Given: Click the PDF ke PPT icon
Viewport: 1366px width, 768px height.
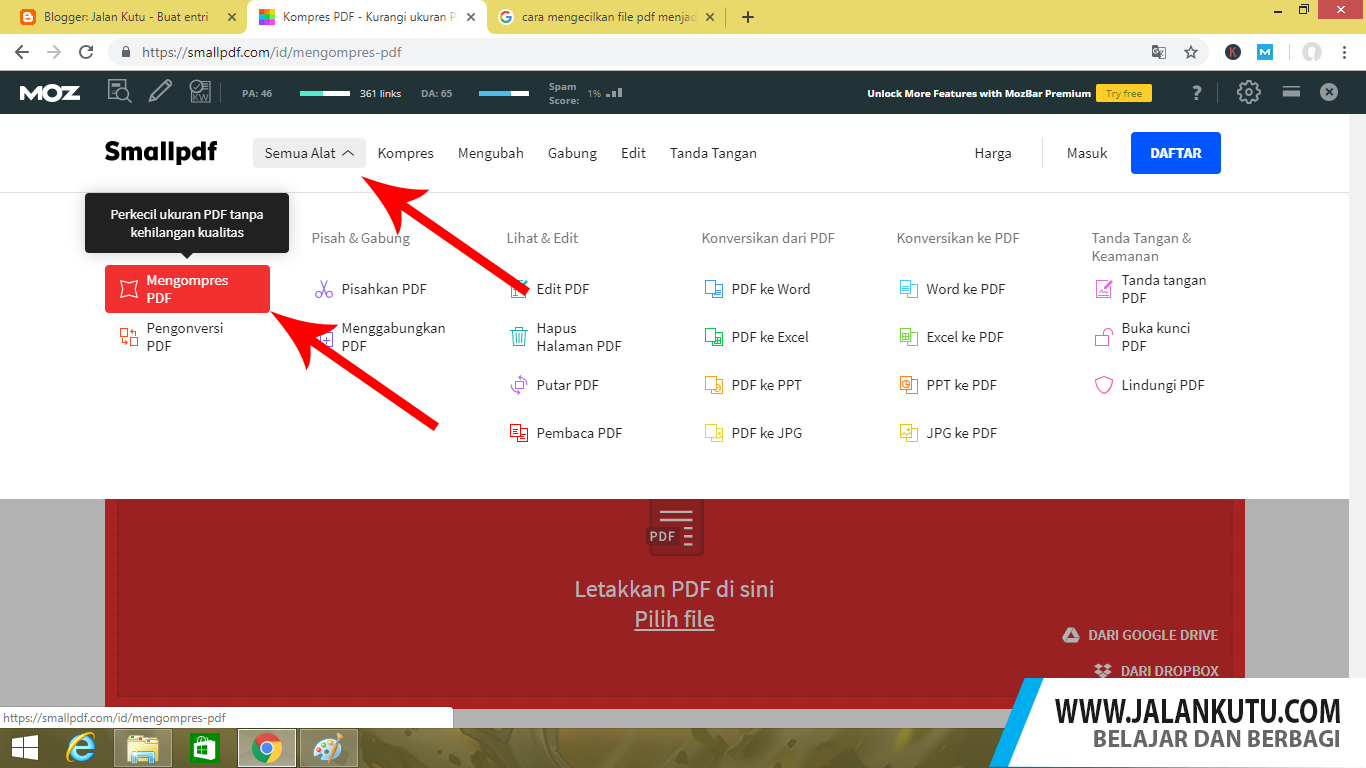Looking at the screenshot, I should click(714, 385).
